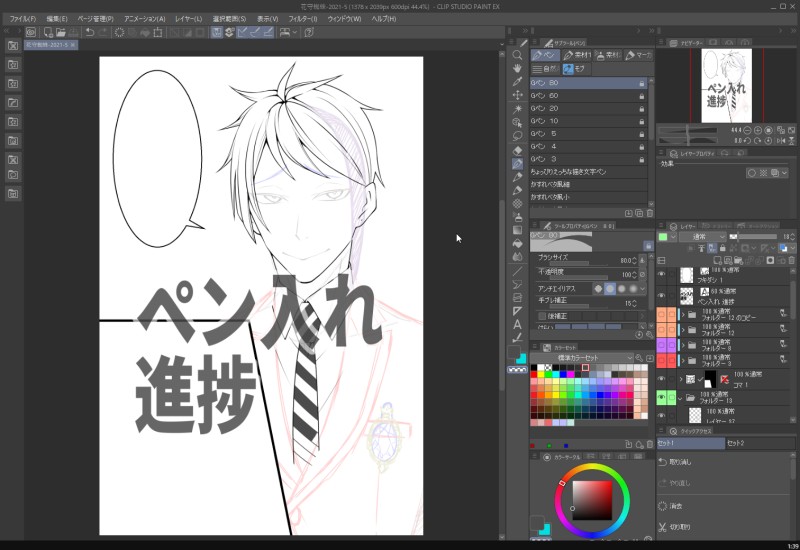Toggle visibility of フォルダー 12 のコピー
Screen dimensions: 800x550
(x=662, y=314)
